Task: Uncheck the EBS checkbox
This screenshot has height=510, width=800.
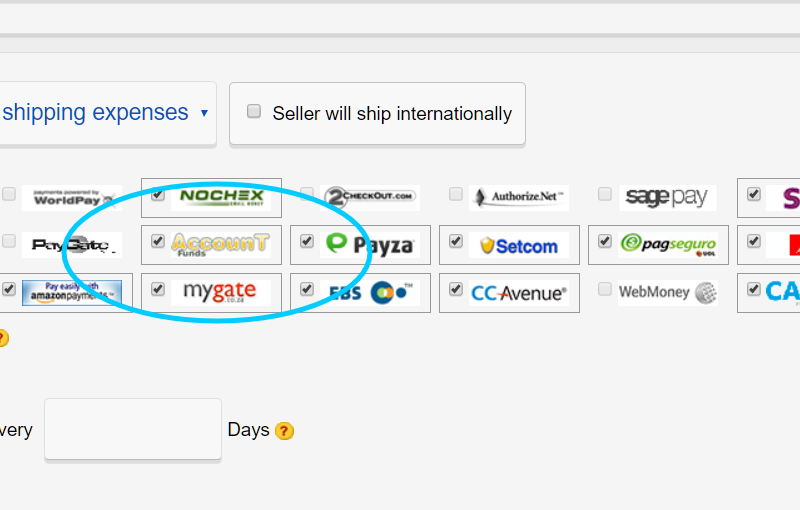Action: (307, 289)
